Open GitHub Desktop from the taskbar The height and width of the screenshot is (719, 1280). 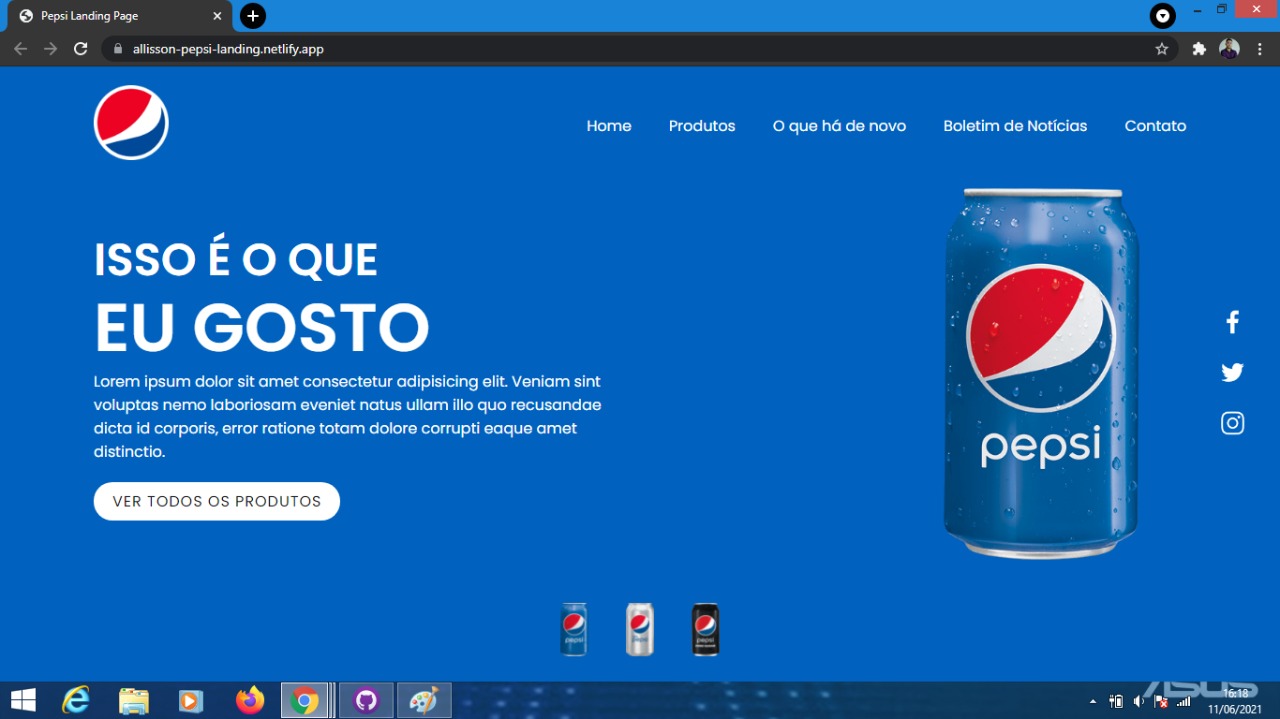coord(366,700)
